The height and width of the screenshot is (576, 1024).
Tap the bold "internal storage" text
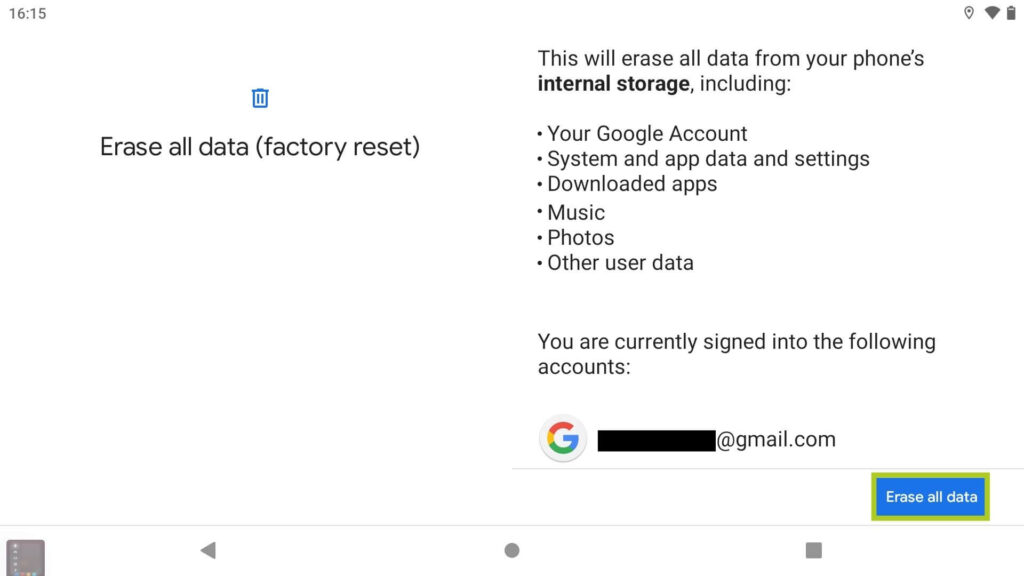coord(613,84)
